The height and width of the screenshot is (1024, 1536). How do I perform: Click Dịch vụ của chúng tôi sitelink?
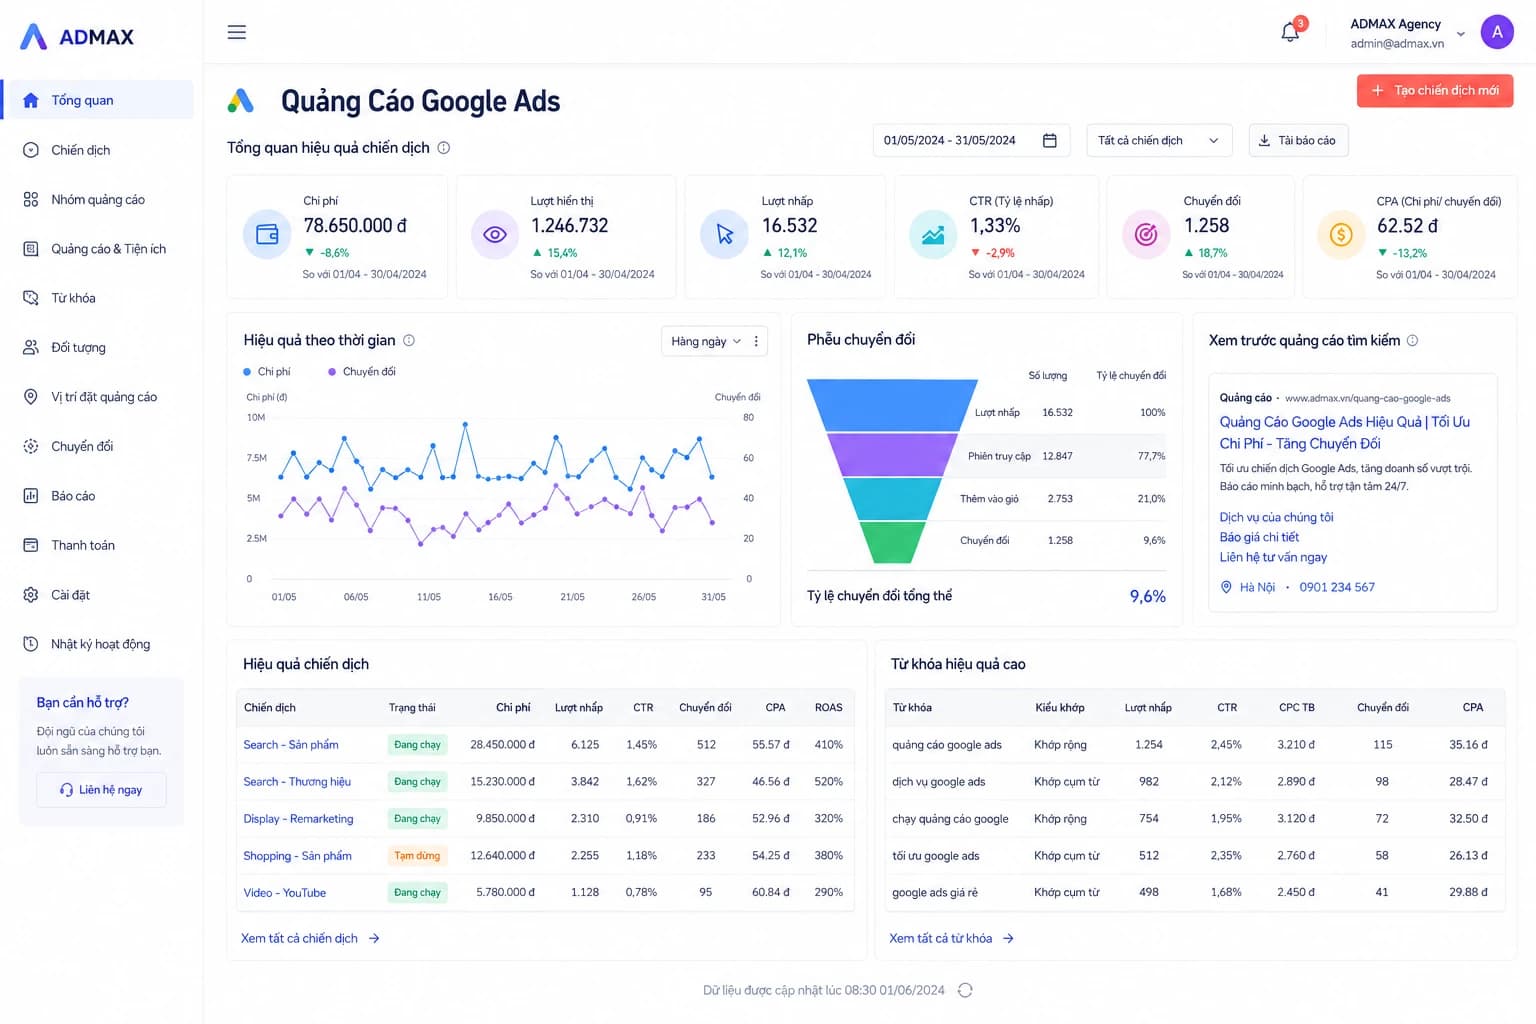[1276, 517]
